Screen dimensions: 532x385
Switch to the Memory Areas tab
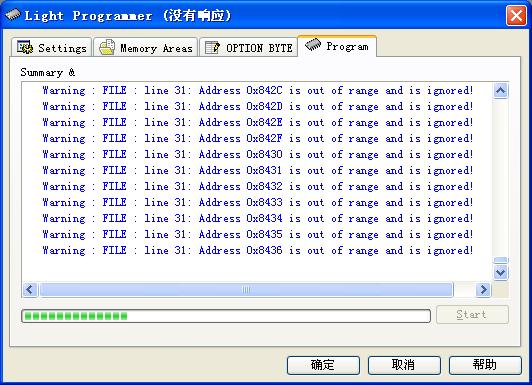pyautogui.click(x=146, y=47)
